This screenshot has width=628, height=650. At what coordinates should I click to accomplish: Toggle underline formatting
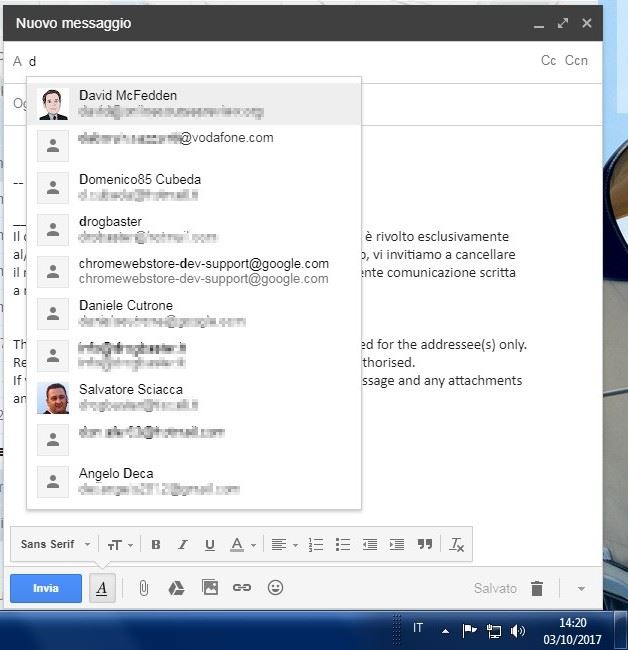tap(210, 545)
